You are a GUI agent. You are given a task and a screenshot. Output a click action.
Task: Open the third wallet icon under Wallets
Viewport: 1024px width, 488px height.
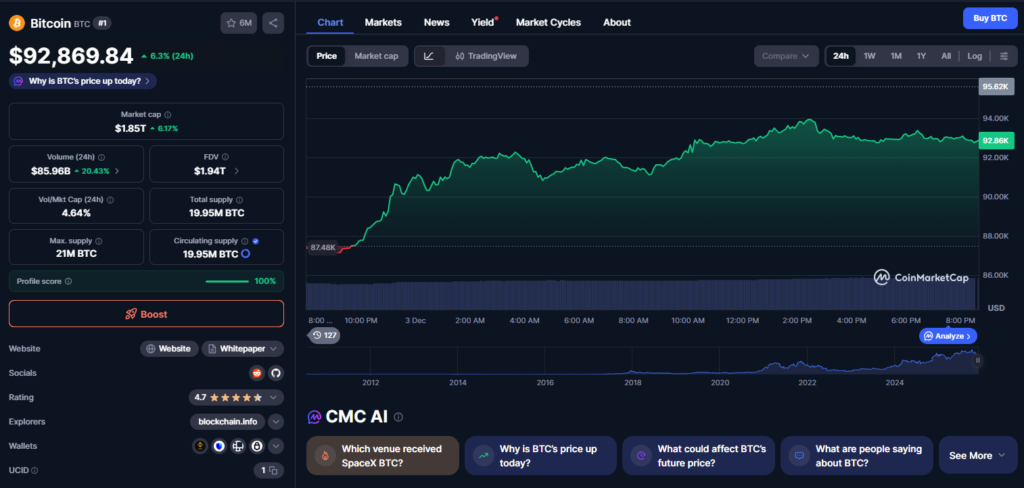(238, 446)
